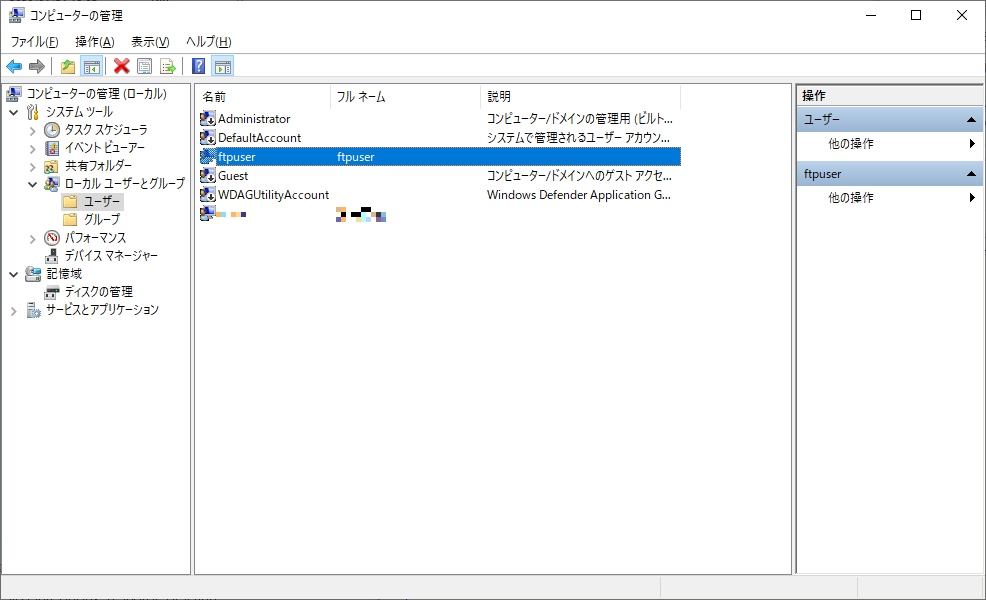This screenshot has height=600, width=986.
Task: Click the up one level folder icon
Action: tap(68, 66)
